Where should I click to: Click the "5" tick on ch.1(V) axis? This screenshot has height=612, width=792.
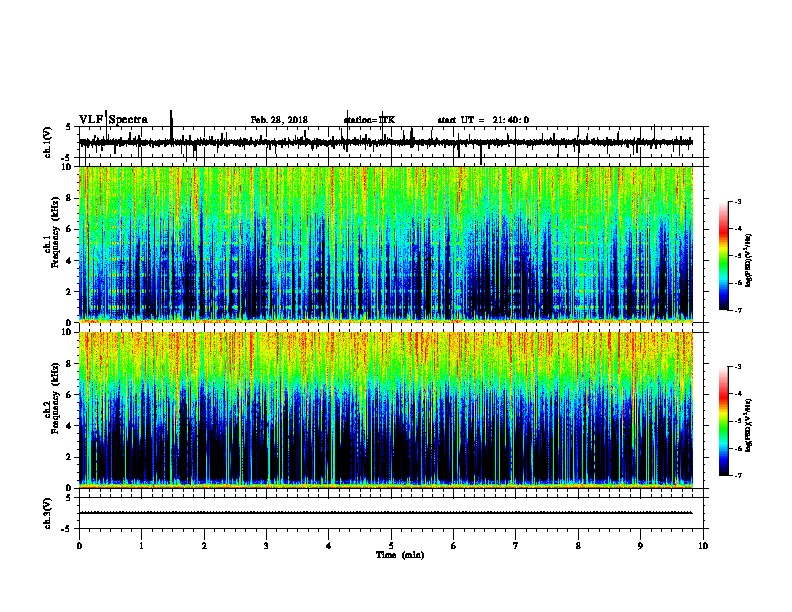pyautogui.click(x=68, y=127)
